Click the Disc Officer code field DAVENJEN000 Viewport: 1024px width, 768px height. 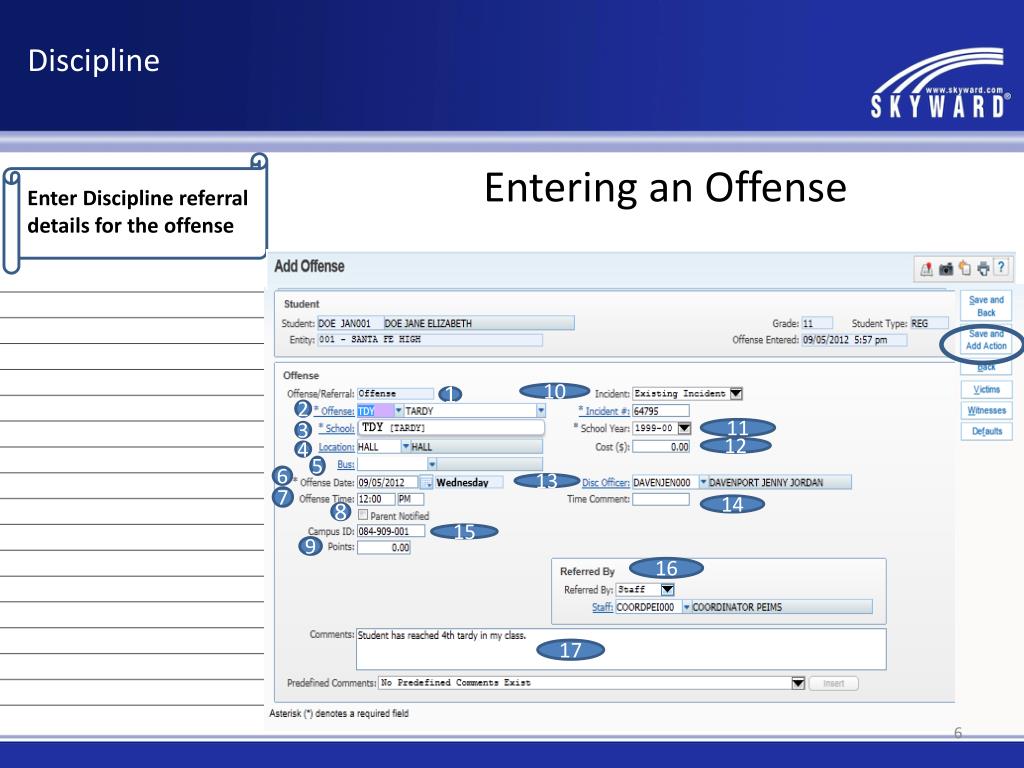[x=665, y=482]
